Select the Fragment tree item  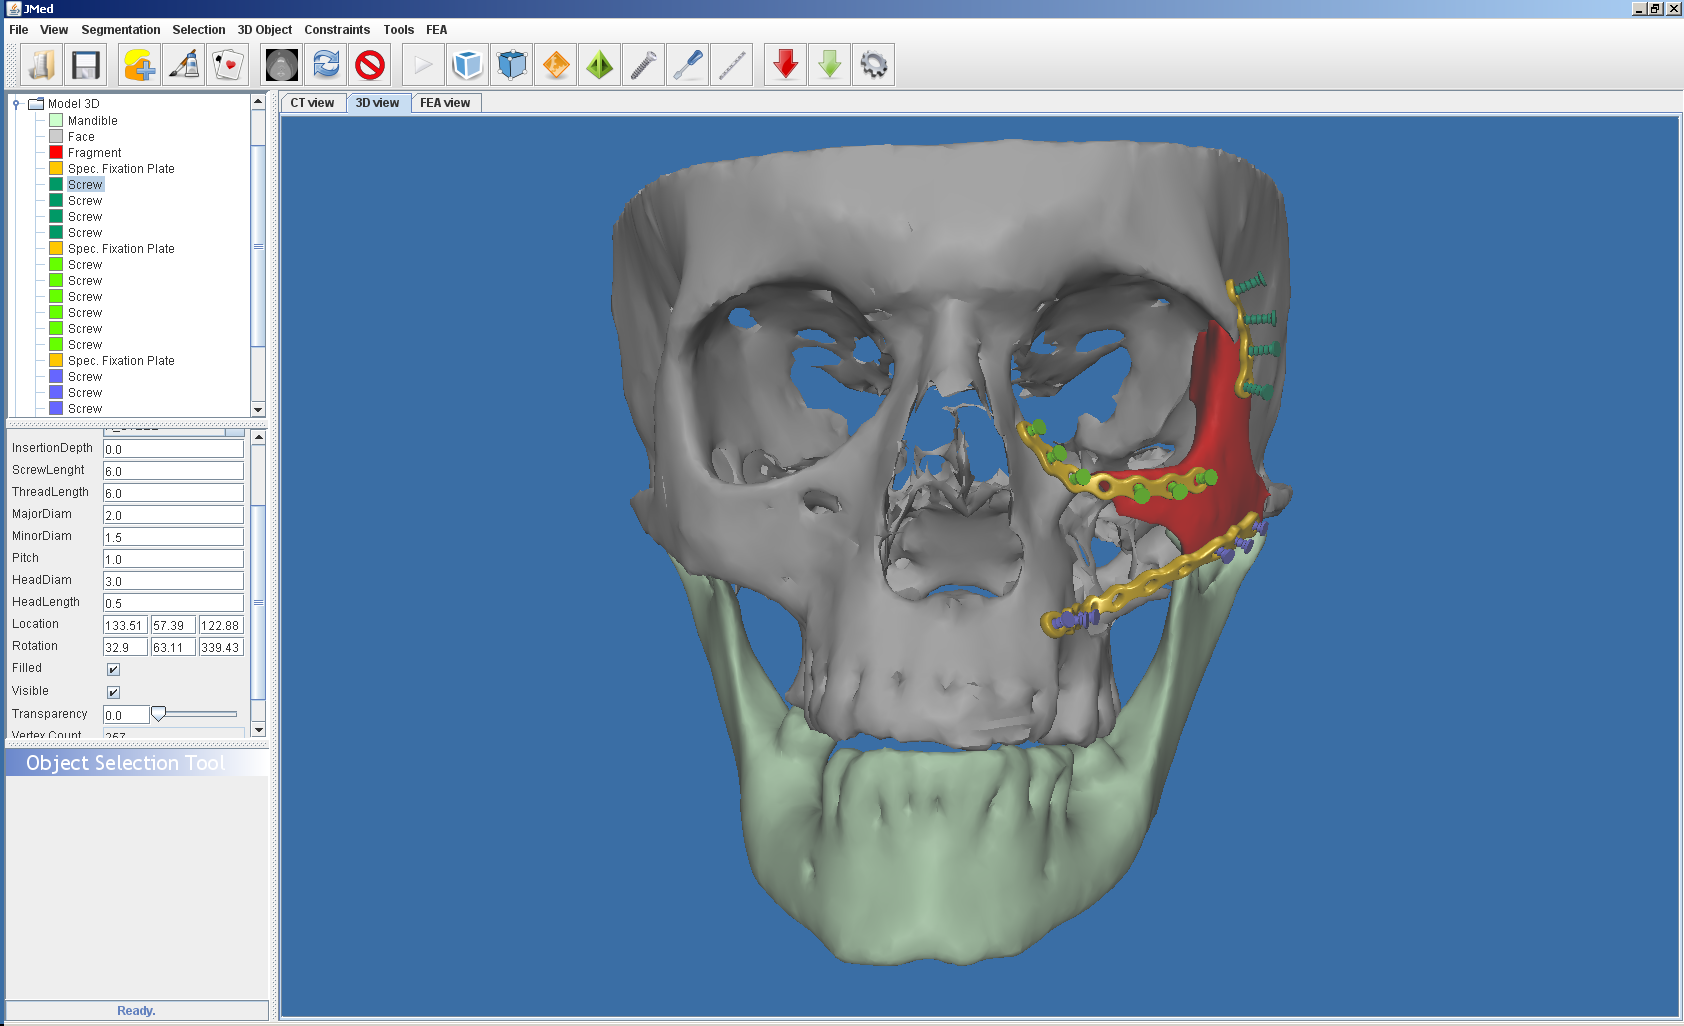94,153
